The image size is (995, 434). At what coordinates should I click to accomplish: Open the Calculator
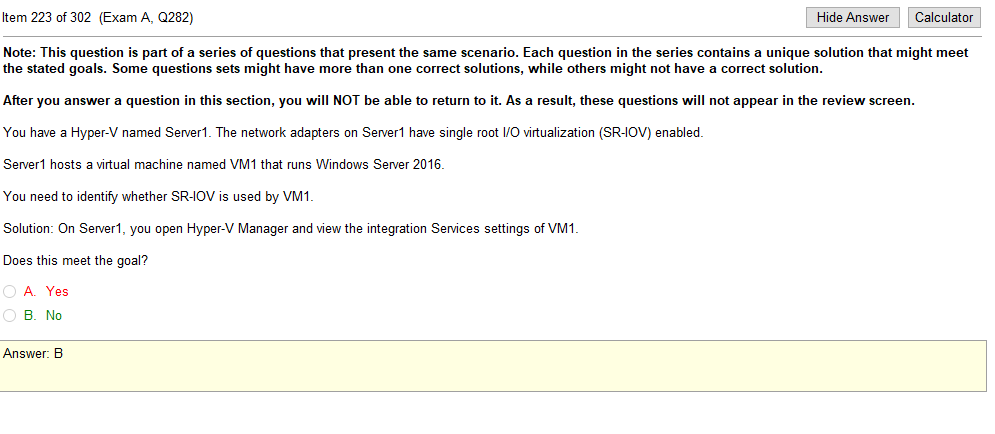click(x=944, y=18)
